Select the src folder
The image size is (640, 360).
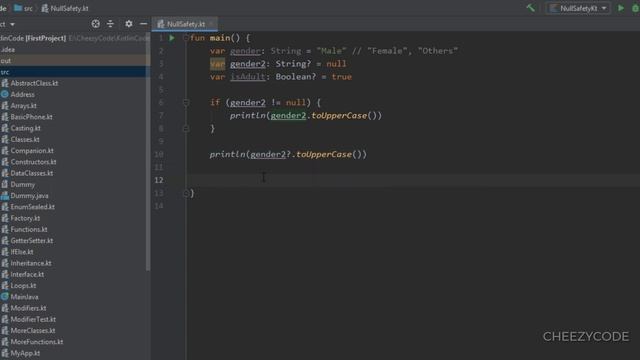5,72
